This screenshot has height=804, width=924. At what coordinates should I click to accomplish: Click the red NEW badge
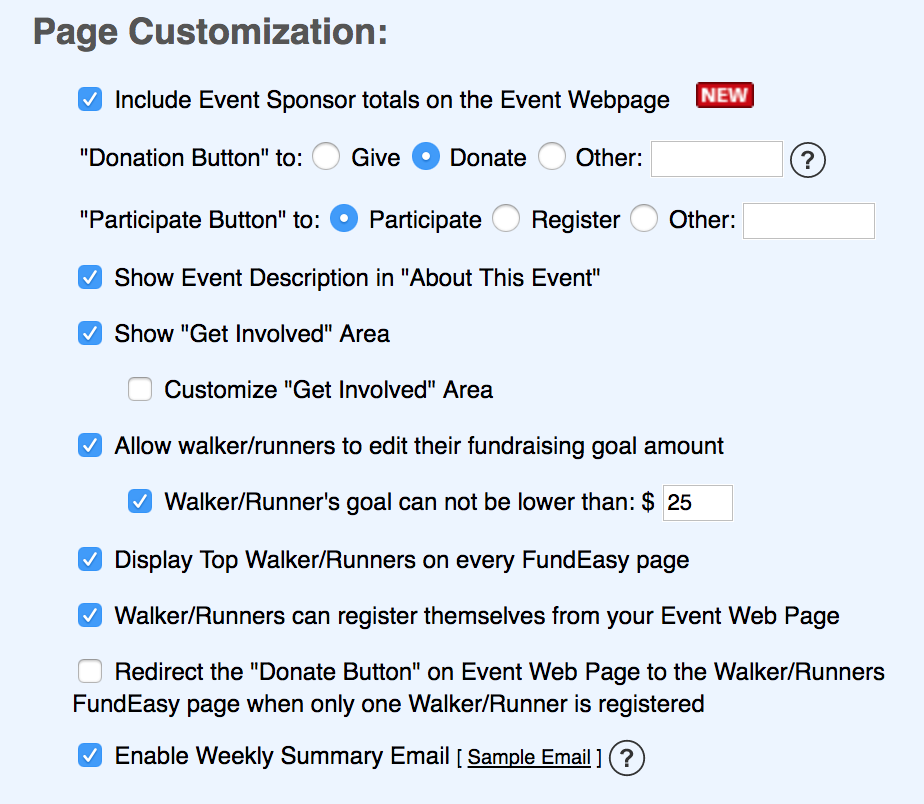pos(724,96)
